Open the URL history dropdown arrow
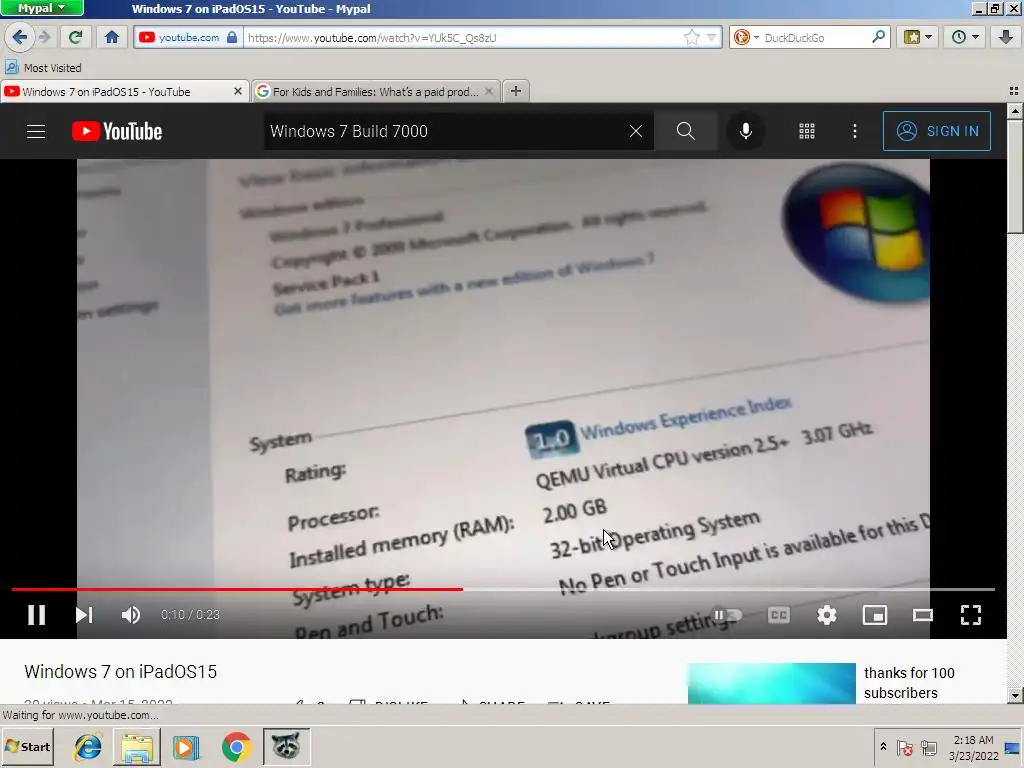The image size is (1024, 768). coord(711,37)
